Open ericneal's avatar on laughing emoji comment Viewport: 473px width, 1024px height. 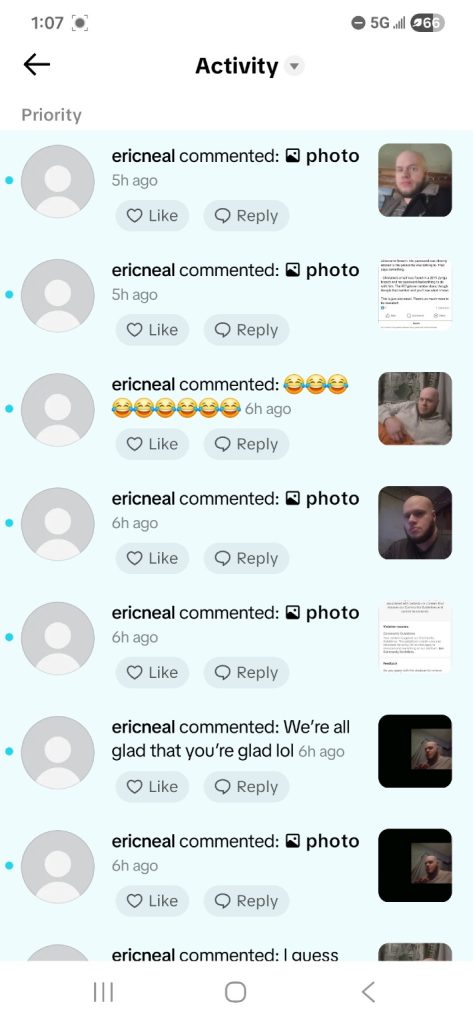[57, 409]
